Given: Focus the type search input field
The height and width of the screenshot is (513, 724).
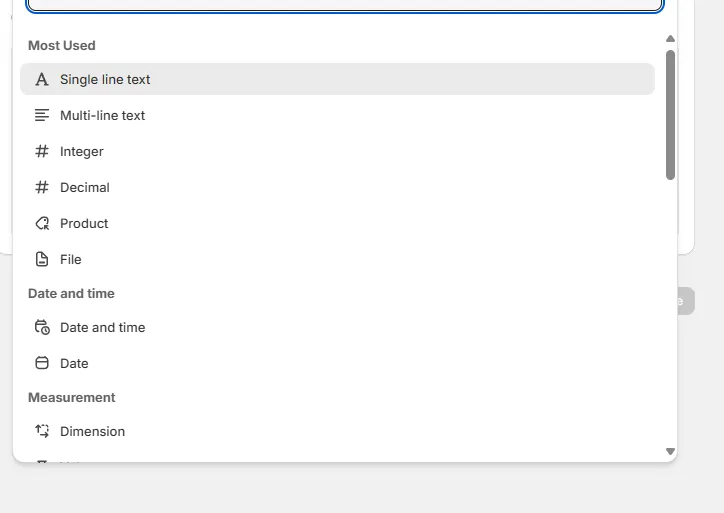Looking at the screenshot, I should coord(345,4).
